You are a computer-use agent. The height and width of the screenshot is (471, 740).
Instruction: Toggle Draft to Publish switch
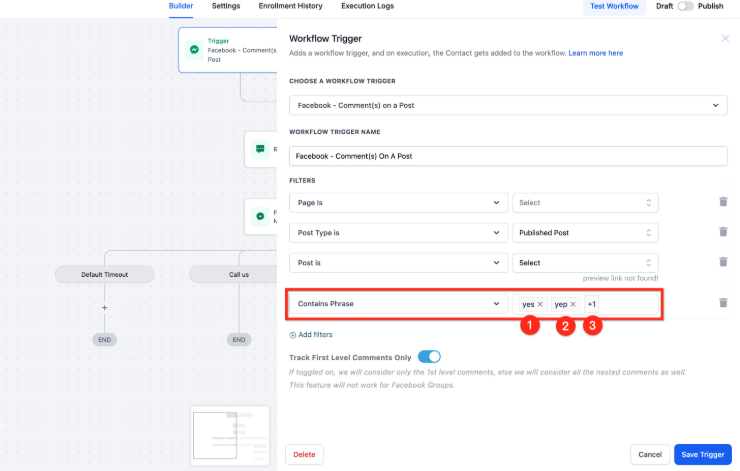[x=686, y=6]
